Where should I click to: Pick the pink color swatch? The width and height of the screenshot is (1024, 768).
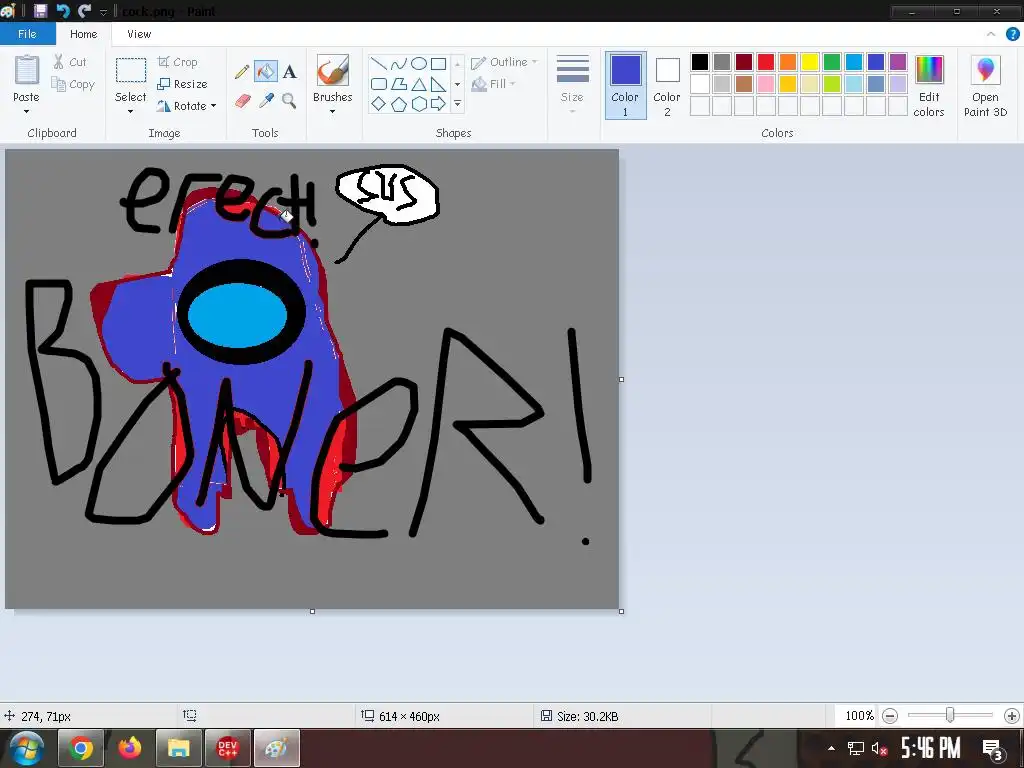tap(765, 84)
